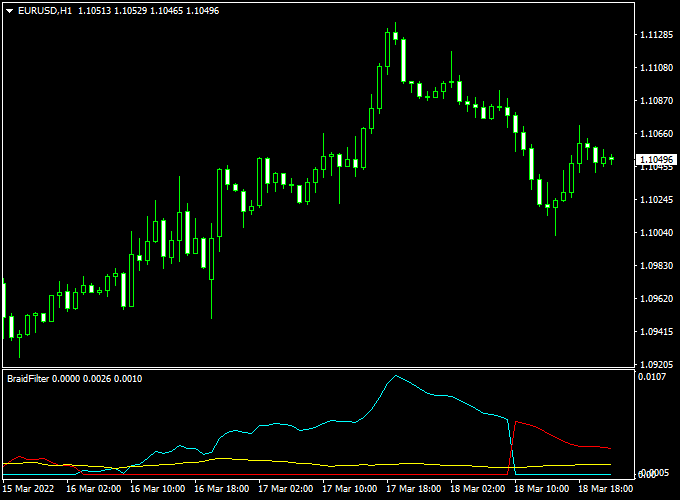The width and height of the screenshot is (680, 500).
Task: Click the last candlestick on the chart
Action: coord(611,159)
